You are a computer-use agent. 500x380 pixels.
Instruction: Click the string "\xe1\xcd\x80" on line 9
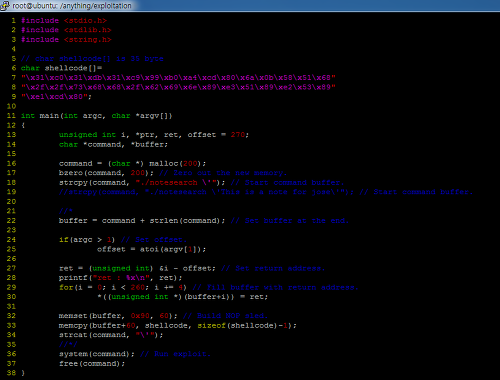click(55, 97)
